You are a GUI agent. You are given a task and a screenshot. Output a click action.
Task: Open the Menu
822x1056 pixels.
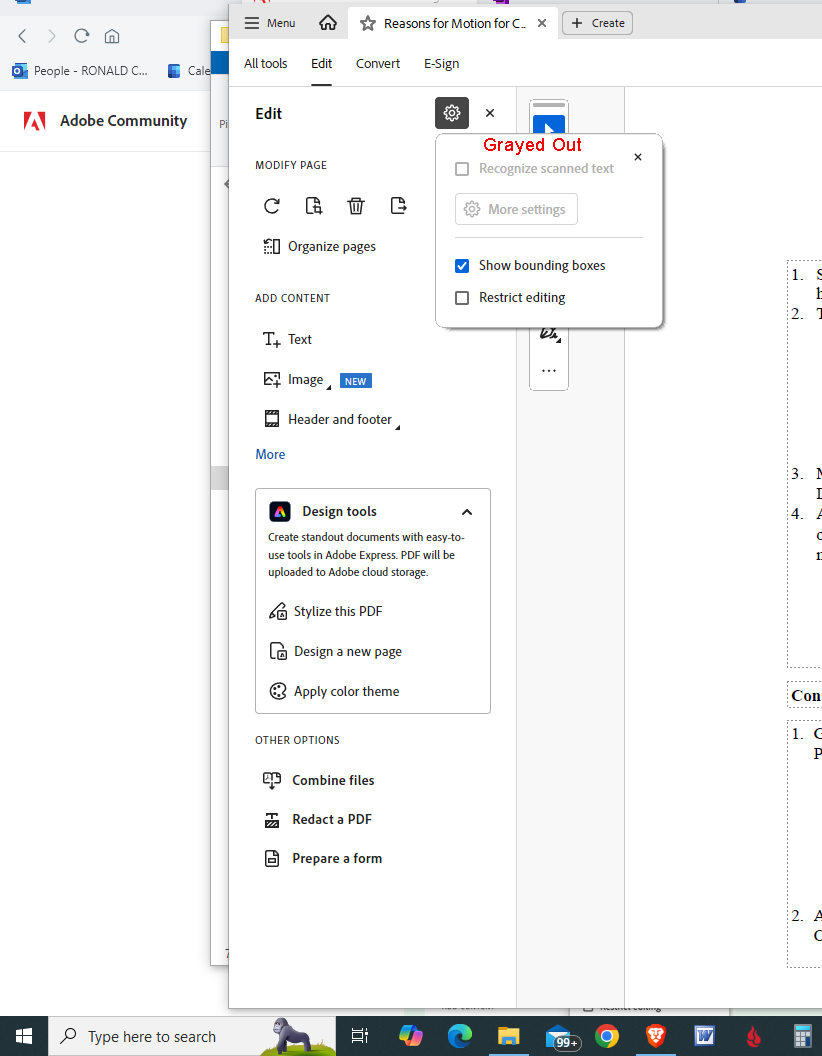pos(269,22)
